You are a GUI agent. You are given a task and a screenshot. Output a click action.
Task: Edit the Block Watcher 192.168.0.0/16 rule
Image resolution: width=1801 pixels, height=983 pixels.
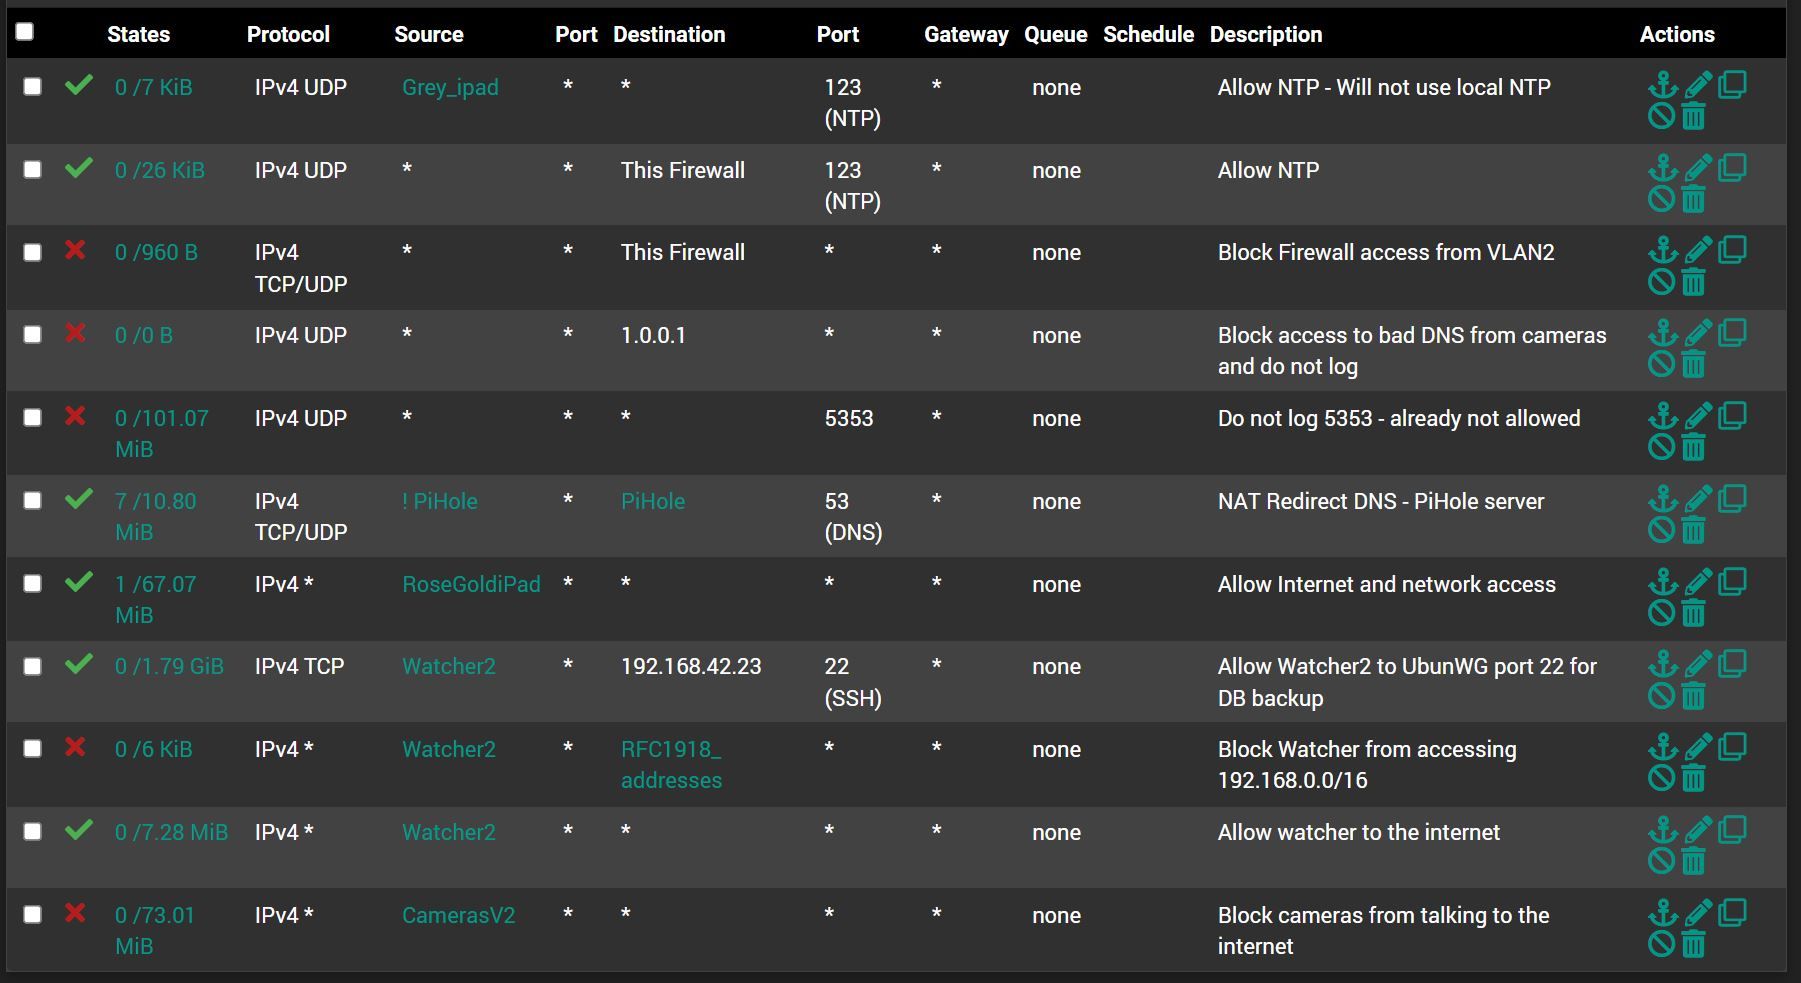pos(1698,747)
